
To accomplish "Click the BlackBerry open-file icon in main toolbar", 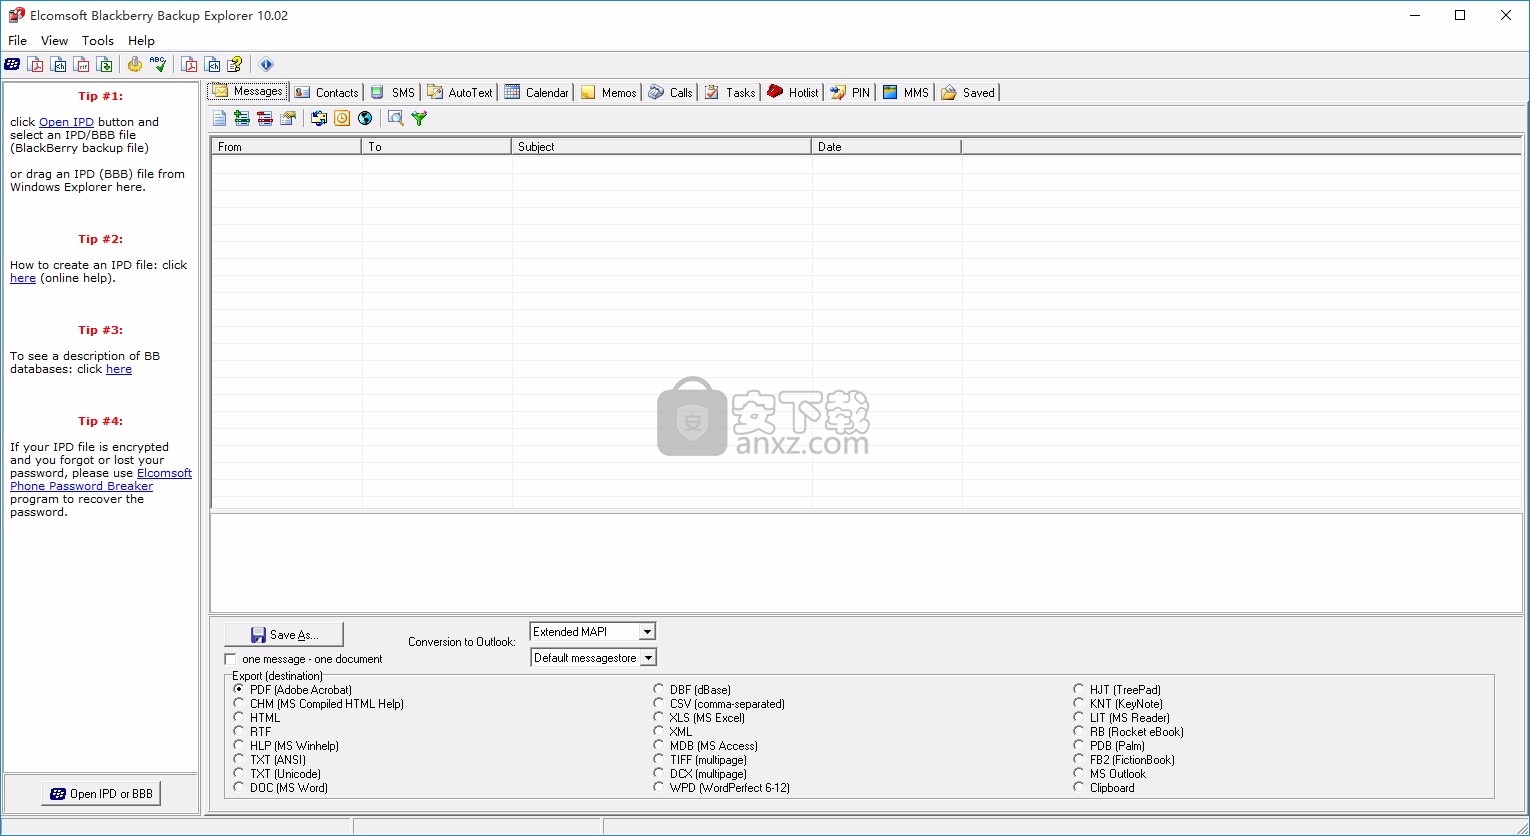I will point(12,64).
